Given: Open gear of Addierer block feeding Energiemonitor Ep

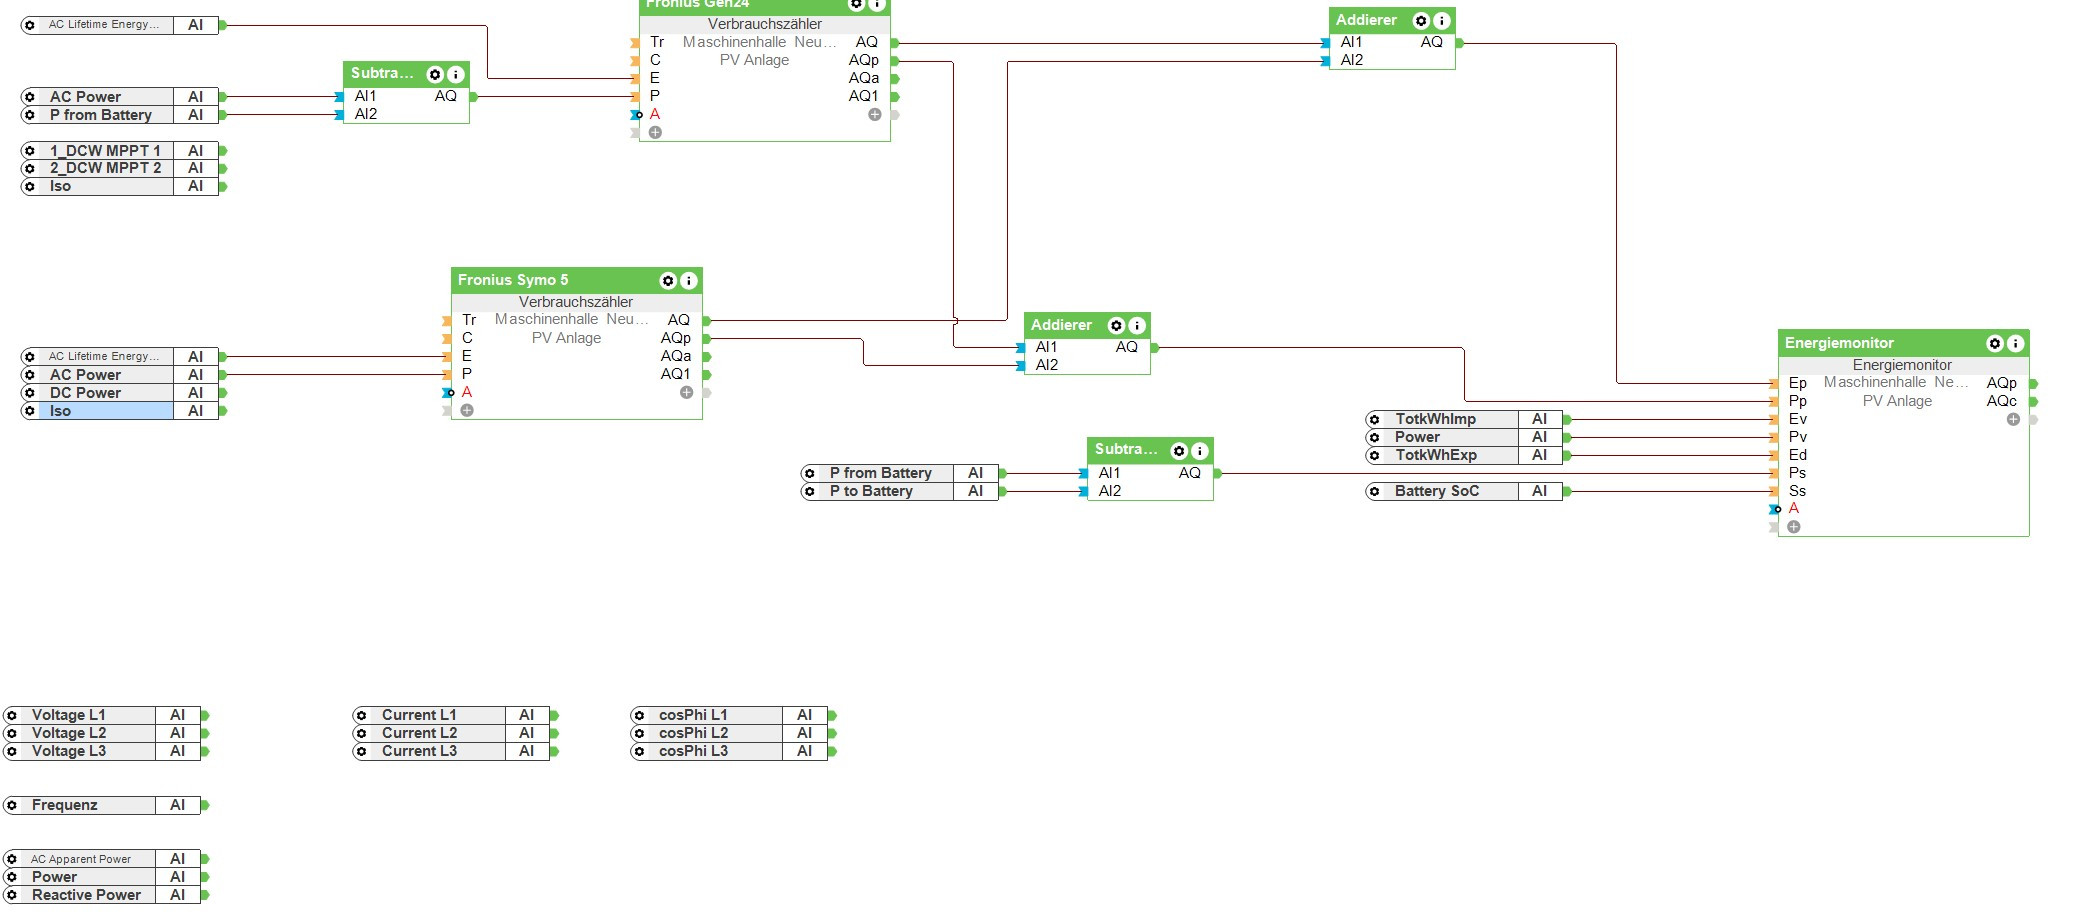Looking at the screenshot, I should (x=1421, y=21).
